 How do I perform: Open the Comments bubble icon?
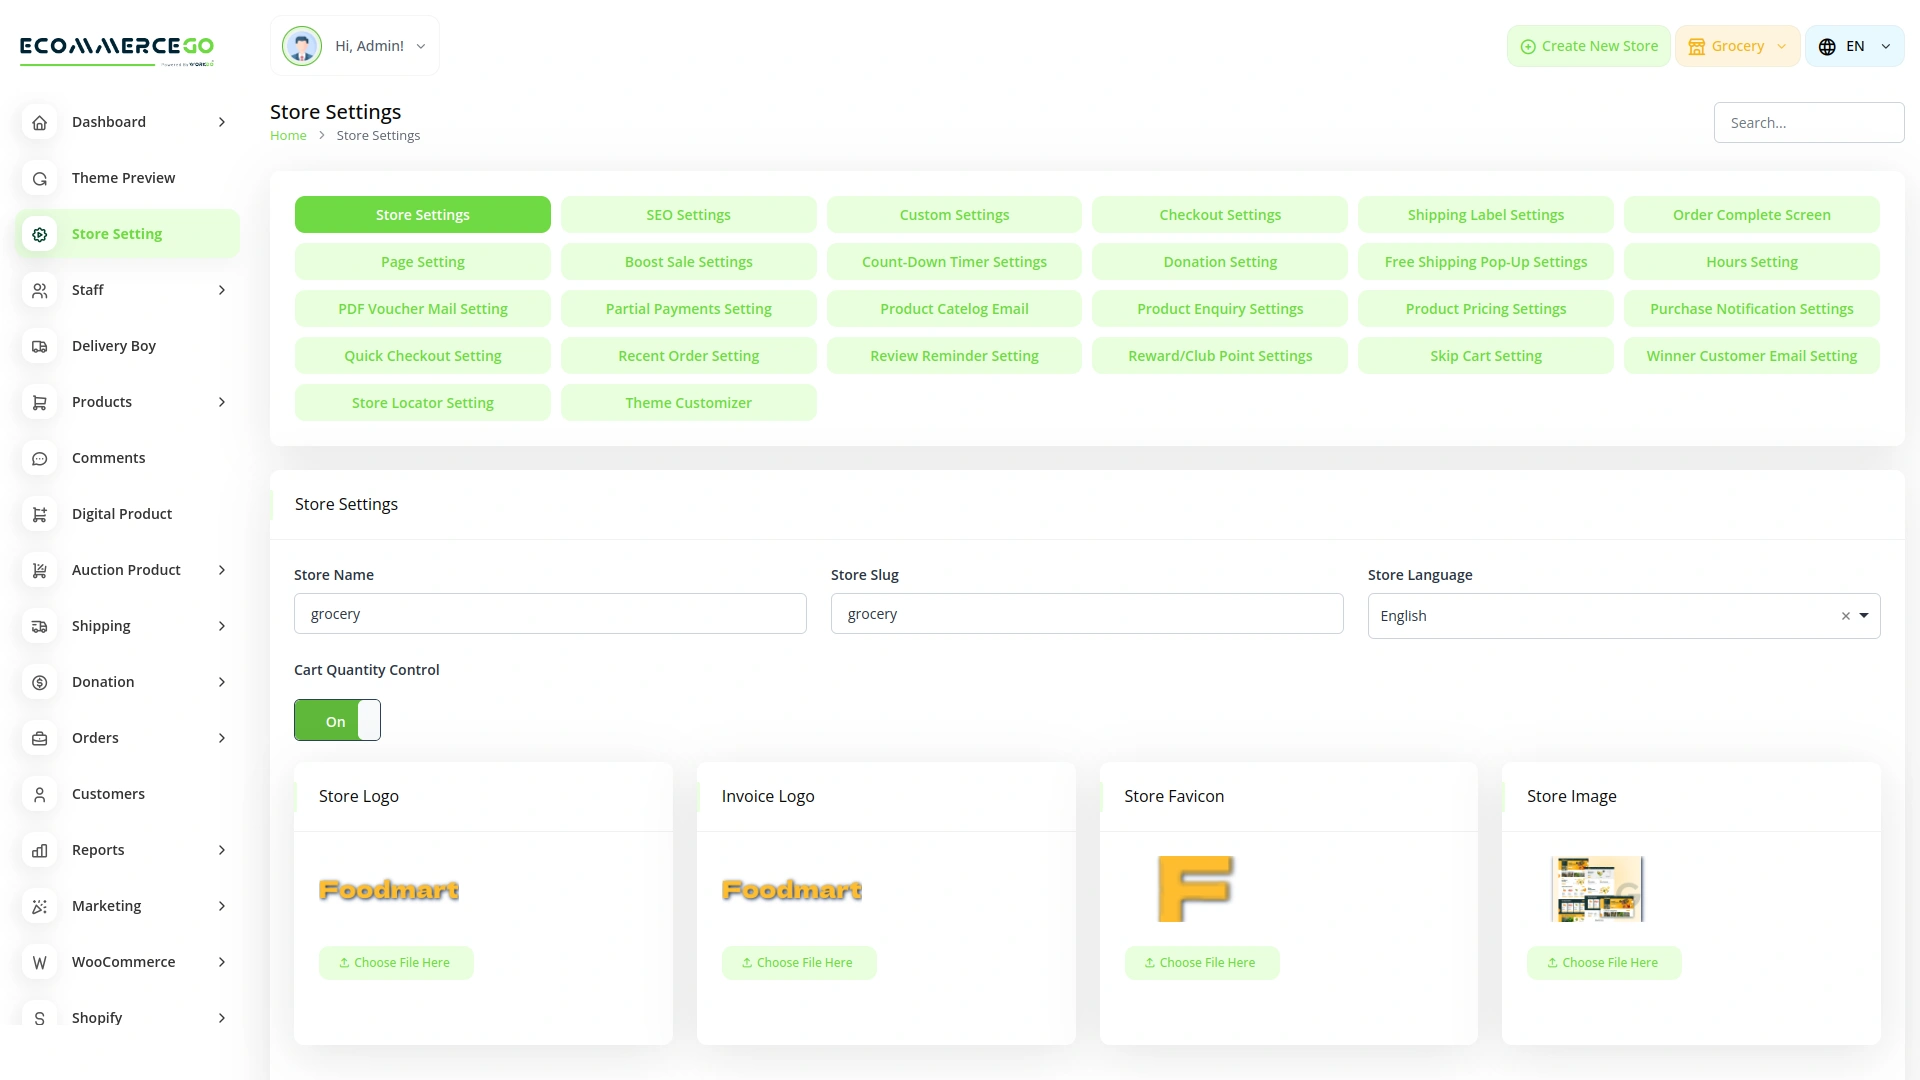point(39,458)
